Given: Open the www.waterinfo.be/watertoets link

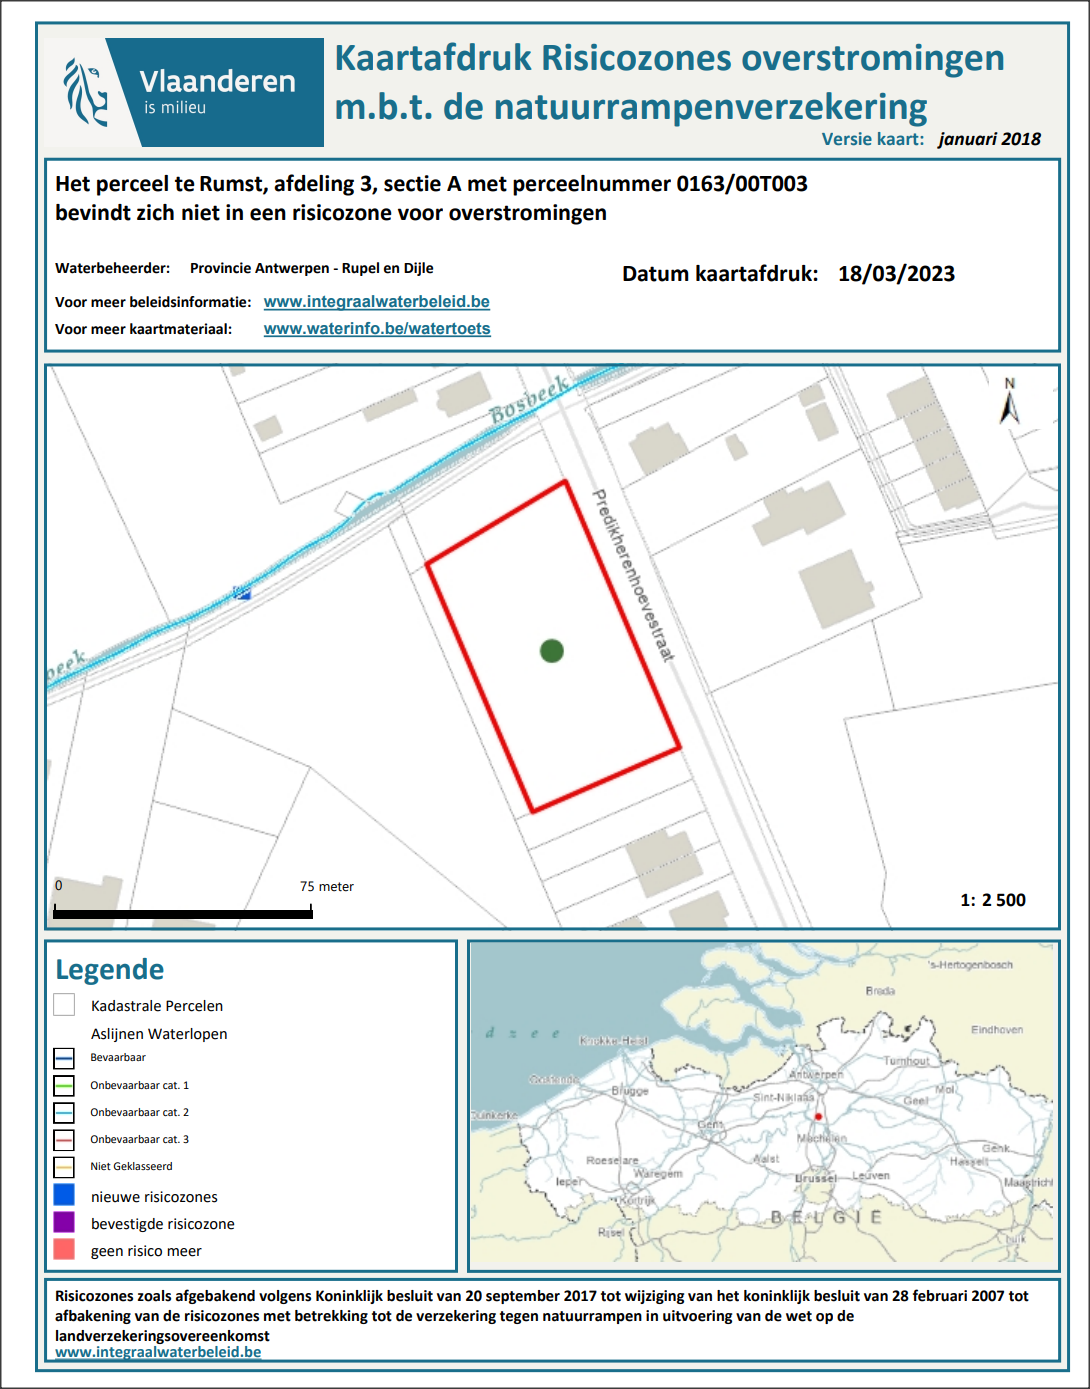Looking at the screenshot, I should point(377,329).
